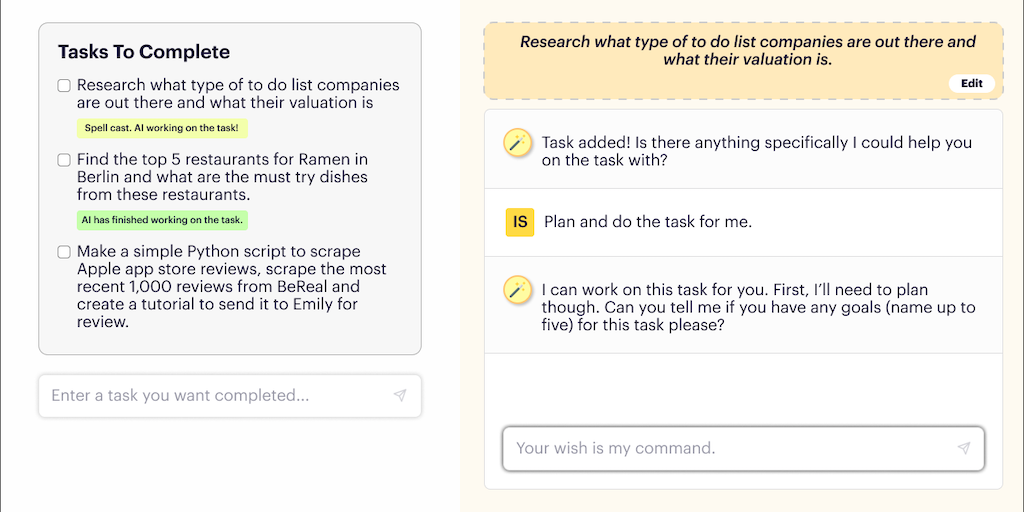Open the to do list companies research task
The image size is (1024, 512).
[237, 94]
